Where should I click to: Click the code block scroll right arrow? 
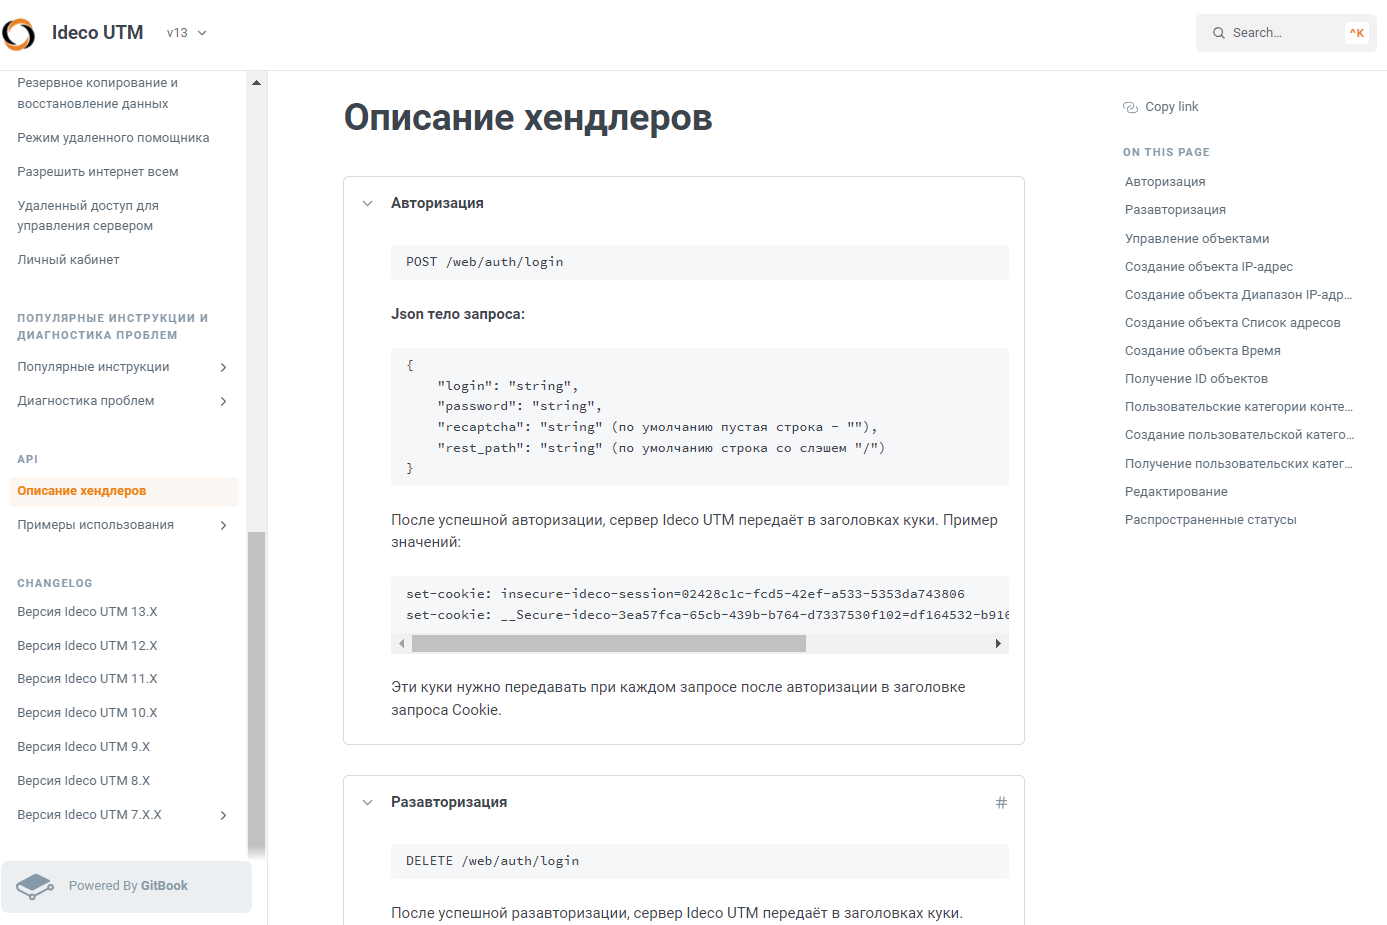click(998, 644)
